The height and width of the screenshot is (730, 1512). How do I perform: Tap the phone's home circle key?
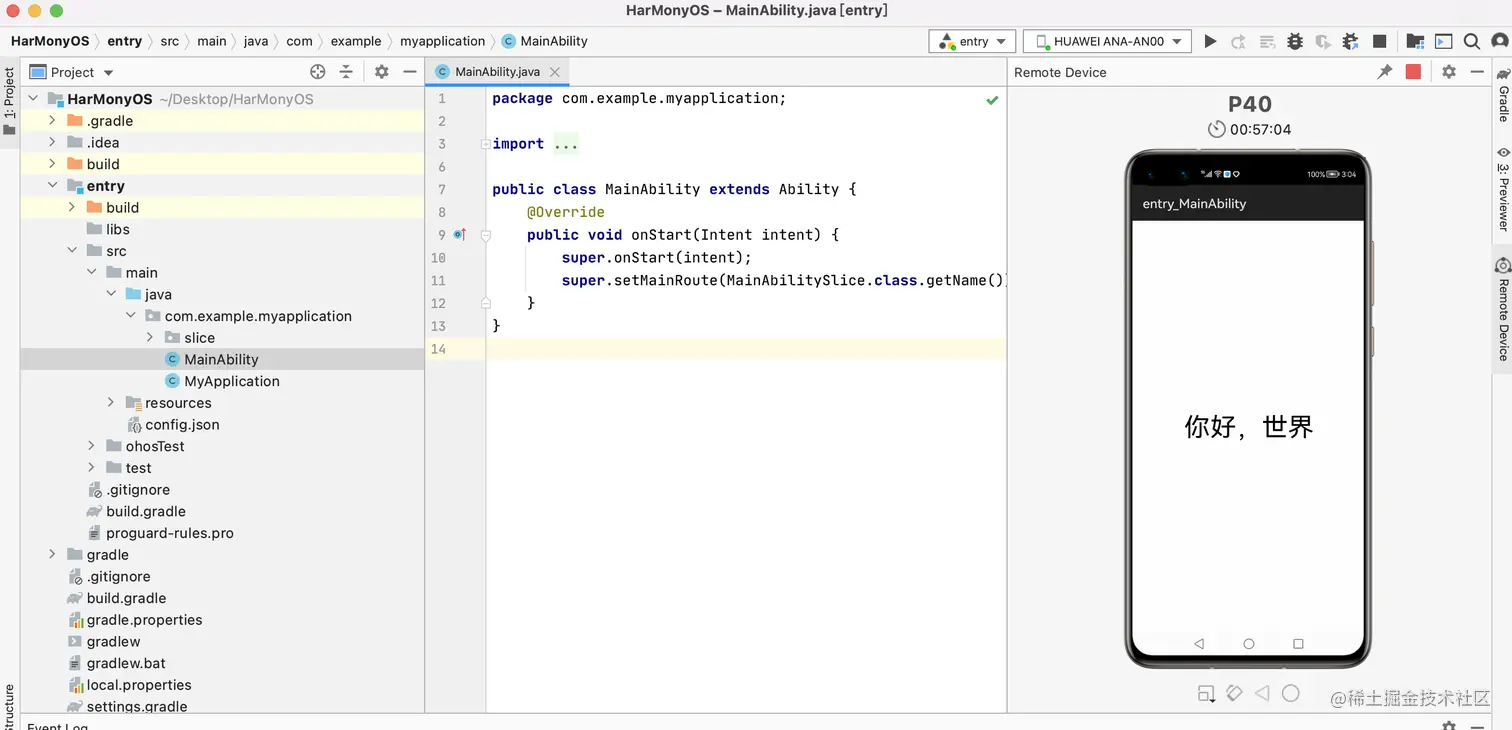(1248, 644)
